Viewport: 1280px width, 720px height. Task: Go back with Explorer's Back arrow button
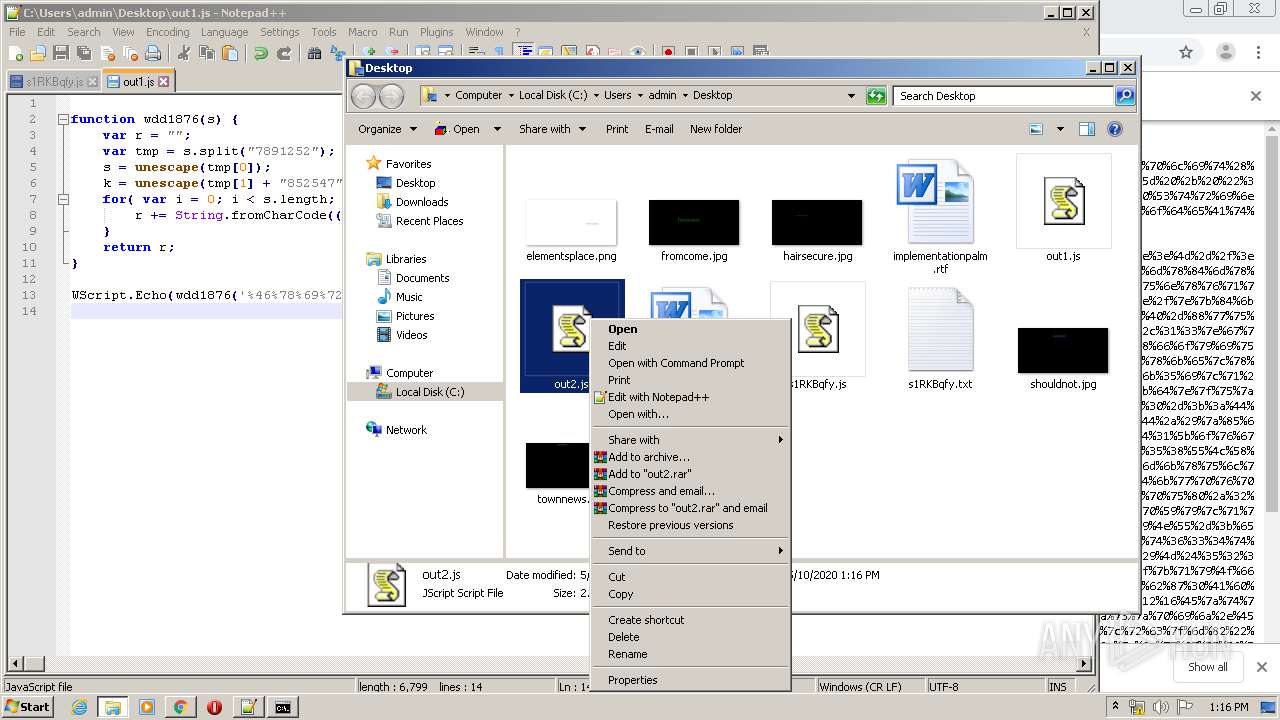pyautogui.click(x=363, y=96)
